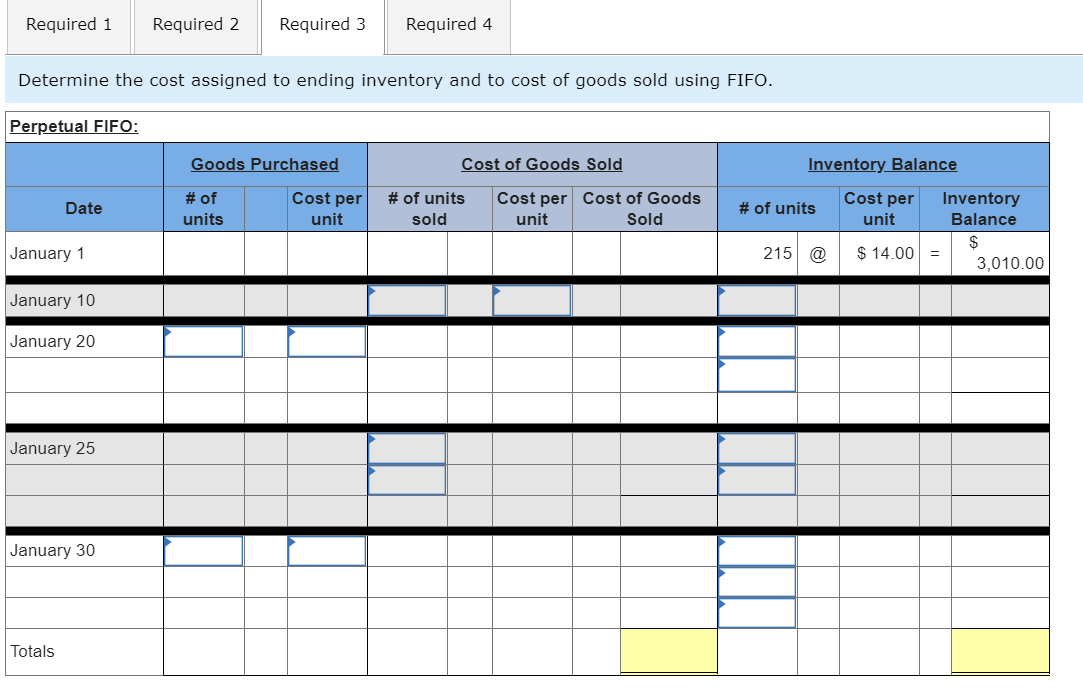Open January 10 inventory units dropdown
The image size is (1083, 689).
tap(757, 300)
